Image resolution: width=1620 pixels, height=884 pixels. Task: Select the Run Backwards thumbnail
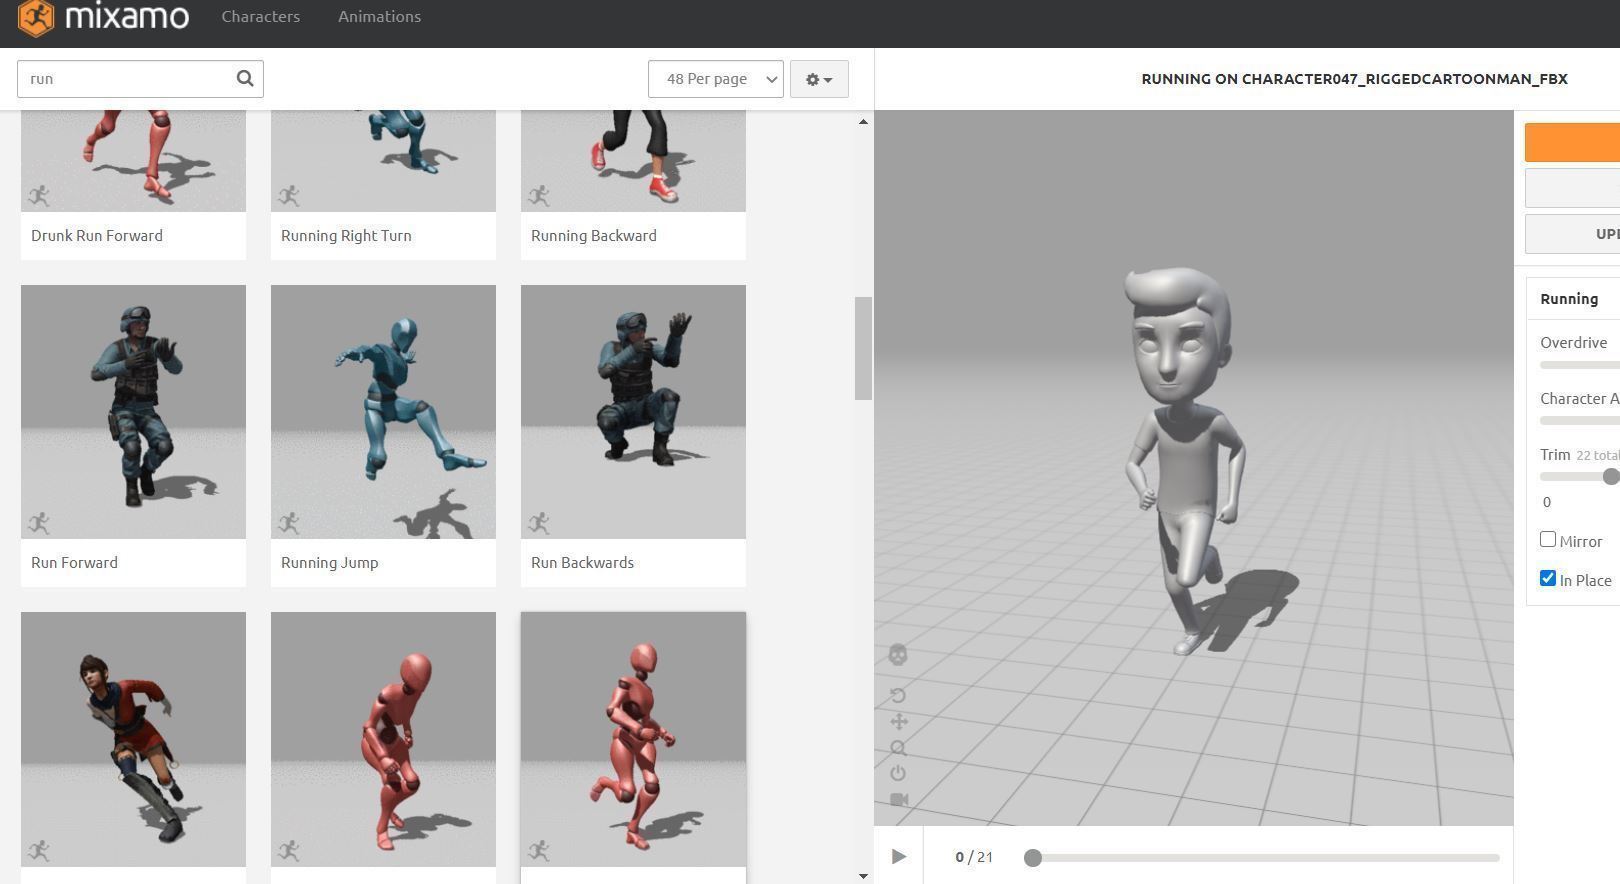[633, 412]
